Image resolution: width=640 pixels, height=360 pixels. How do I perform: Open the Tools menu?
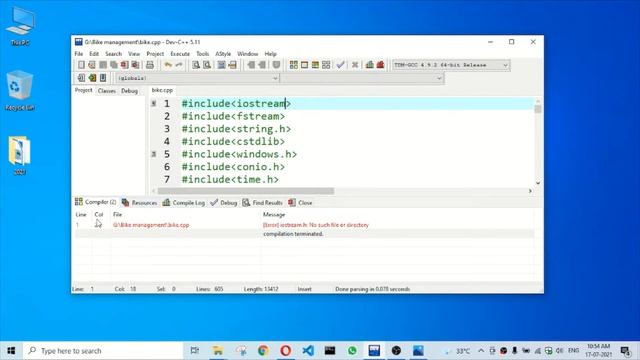(202, 54)
